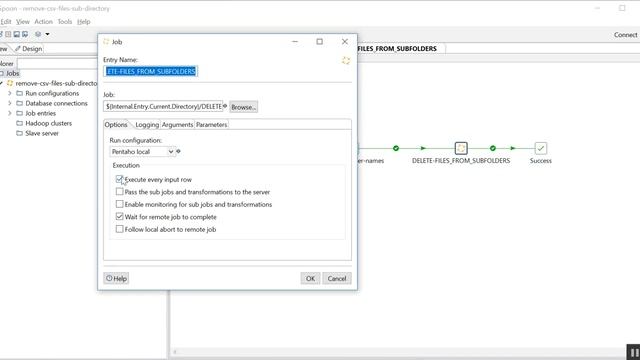640x360 pixels.
Task: Enable Follow local abort to remote job
Action: (119, 229)
